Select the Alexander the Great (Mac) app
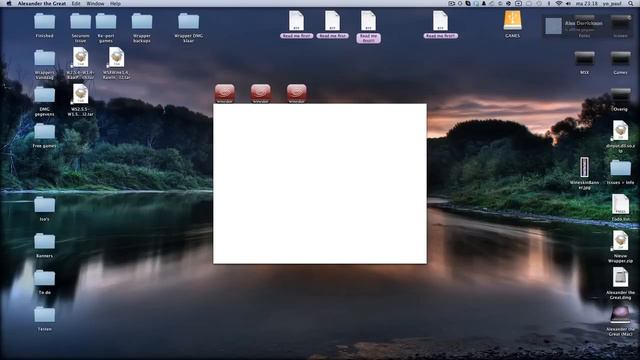Image resolution: width=640 pixels, height=360 pixels. 620,314
